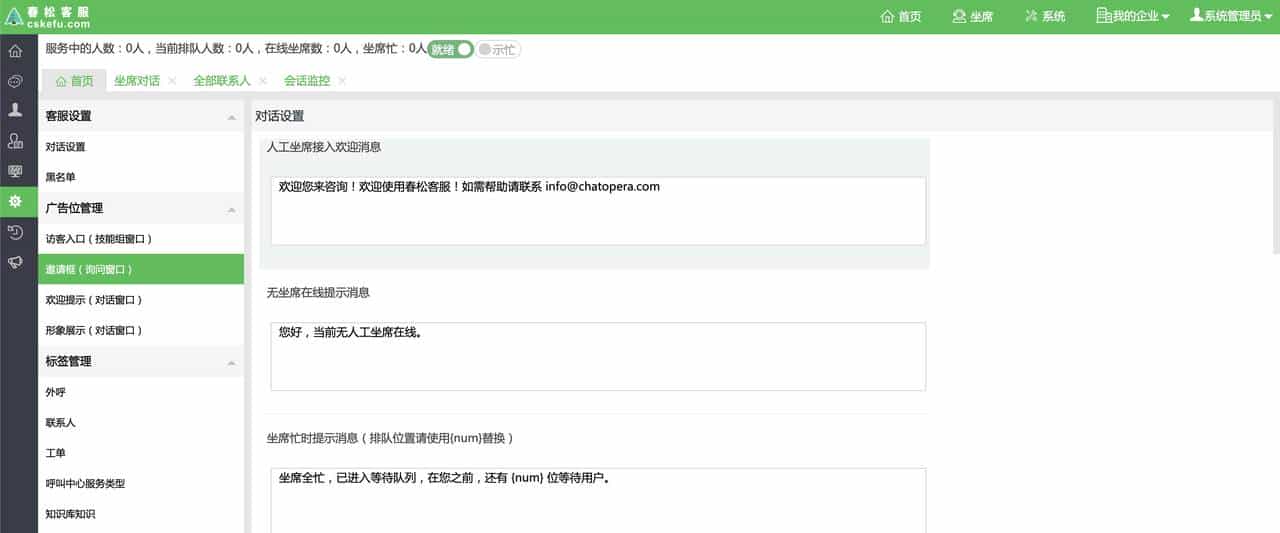Click the 对话设置 panel heading
Viewport: 1280px width, 533px height.
(280, 116)
